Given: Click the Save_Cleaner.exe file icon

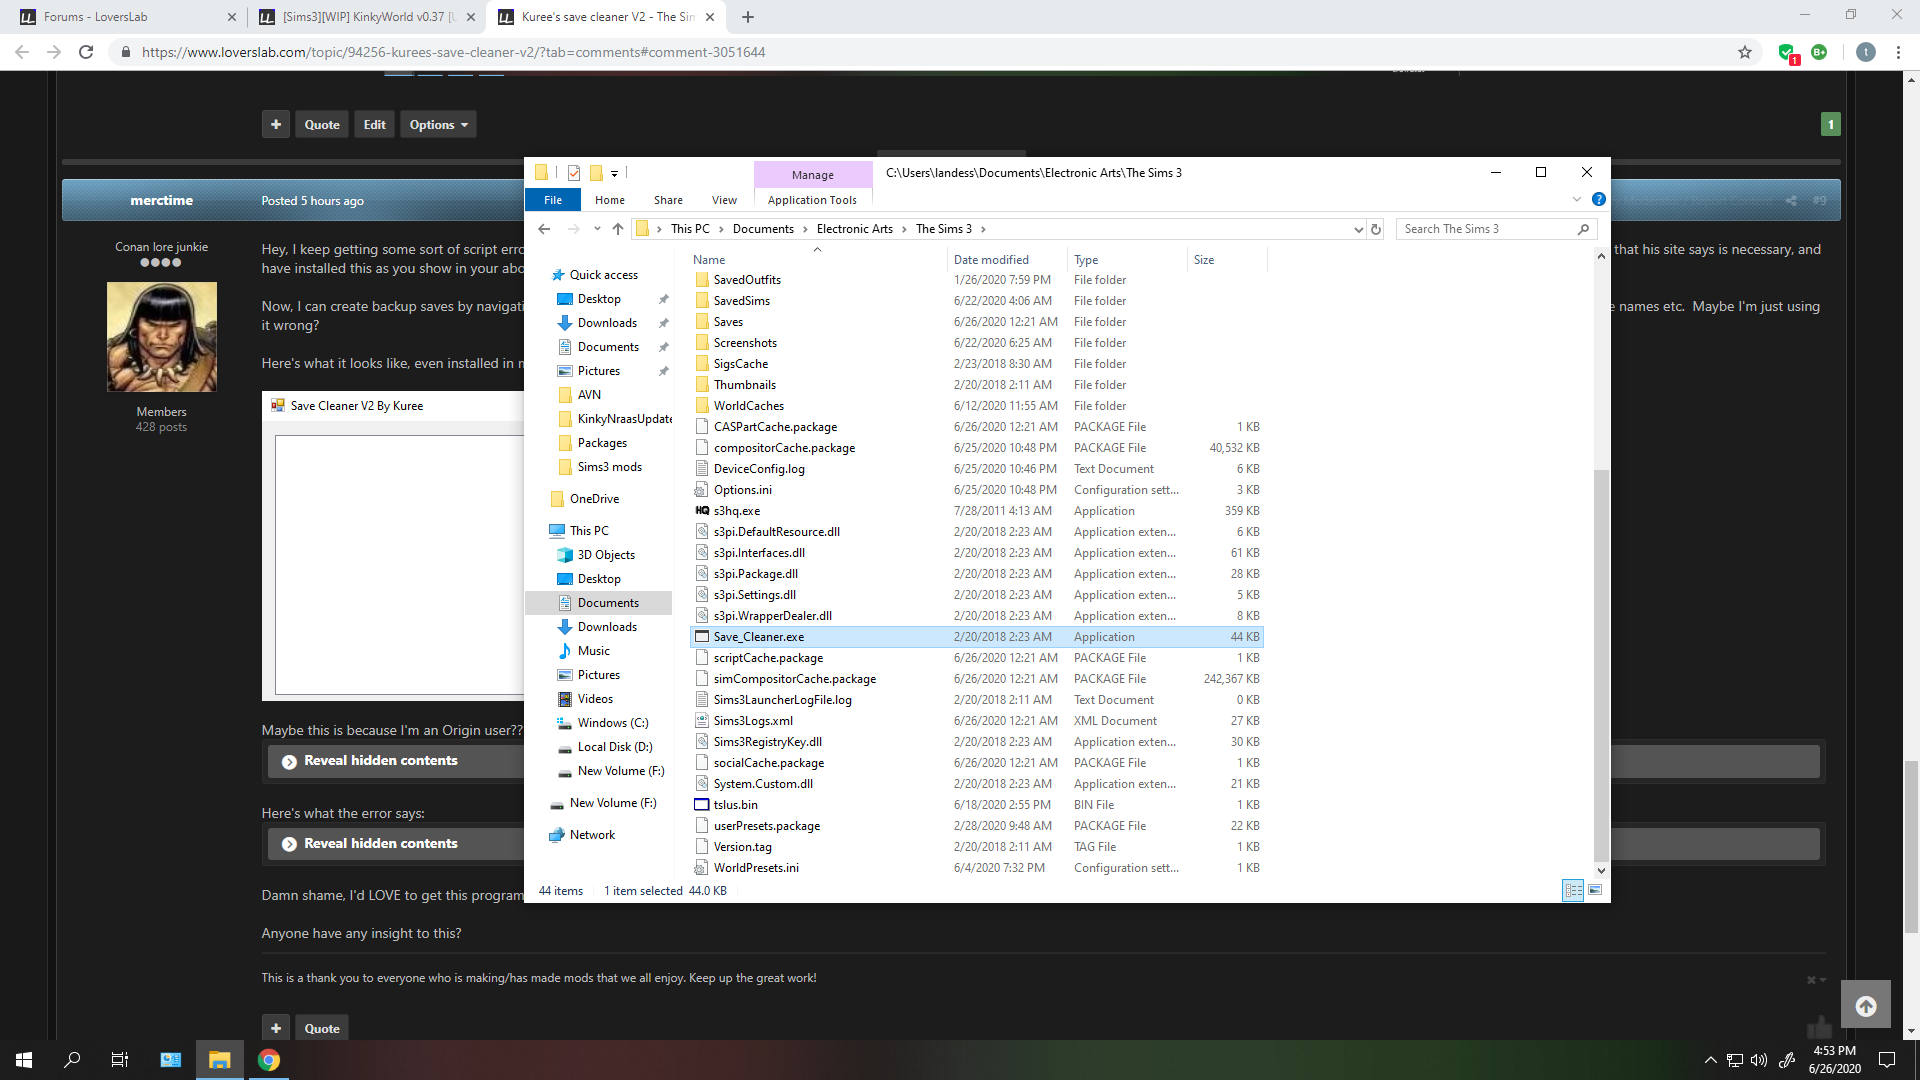Looking at the screenshot, I should (x=702, y=637).
